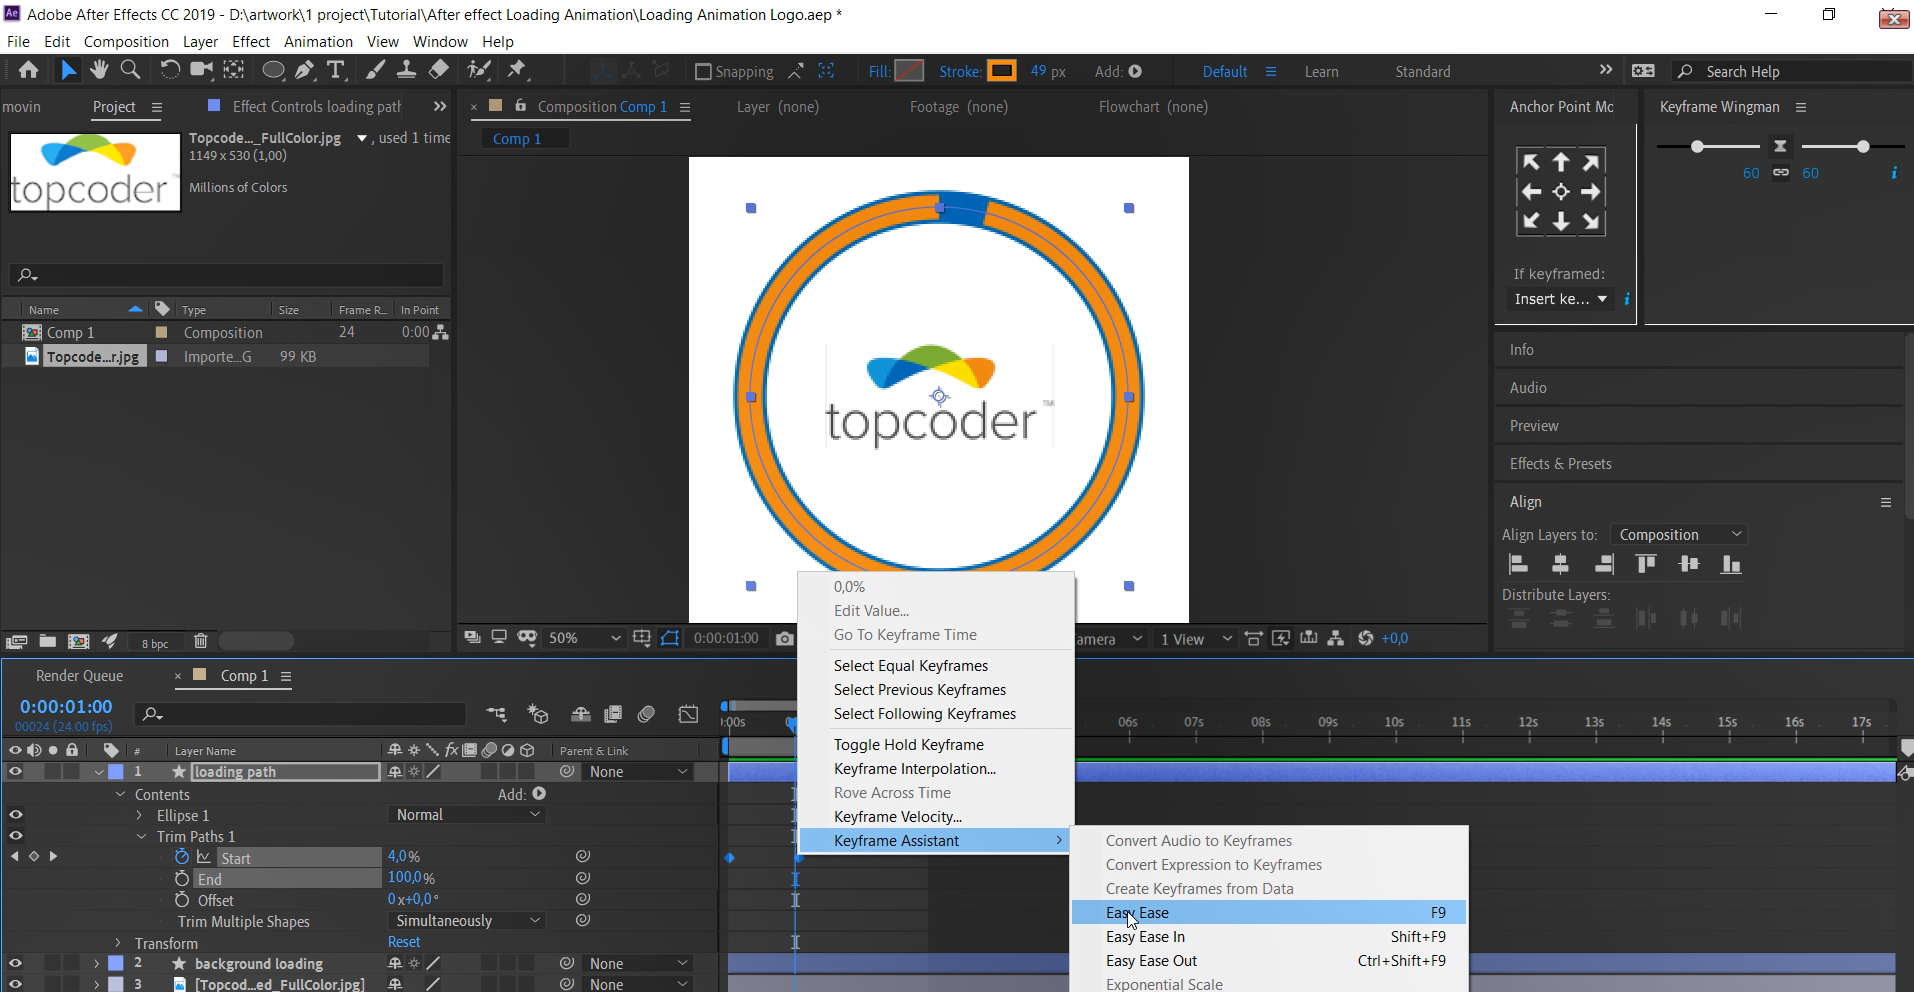Select the Home icon in the toolbar
Screen dimensions: 1914x992
(28, 70)
